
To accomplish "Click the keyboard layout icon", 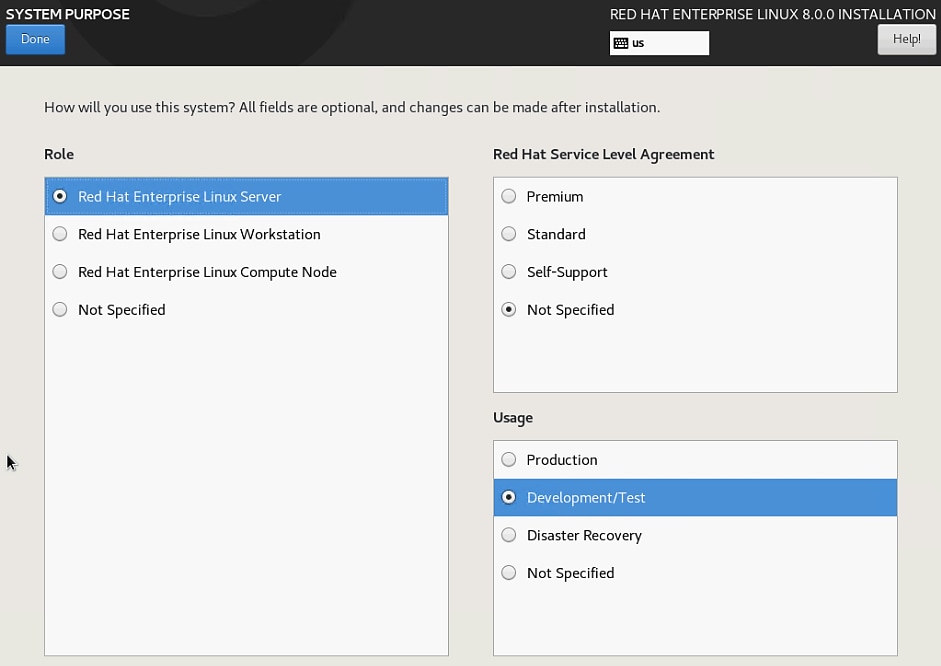I will [x=620, y=43].
